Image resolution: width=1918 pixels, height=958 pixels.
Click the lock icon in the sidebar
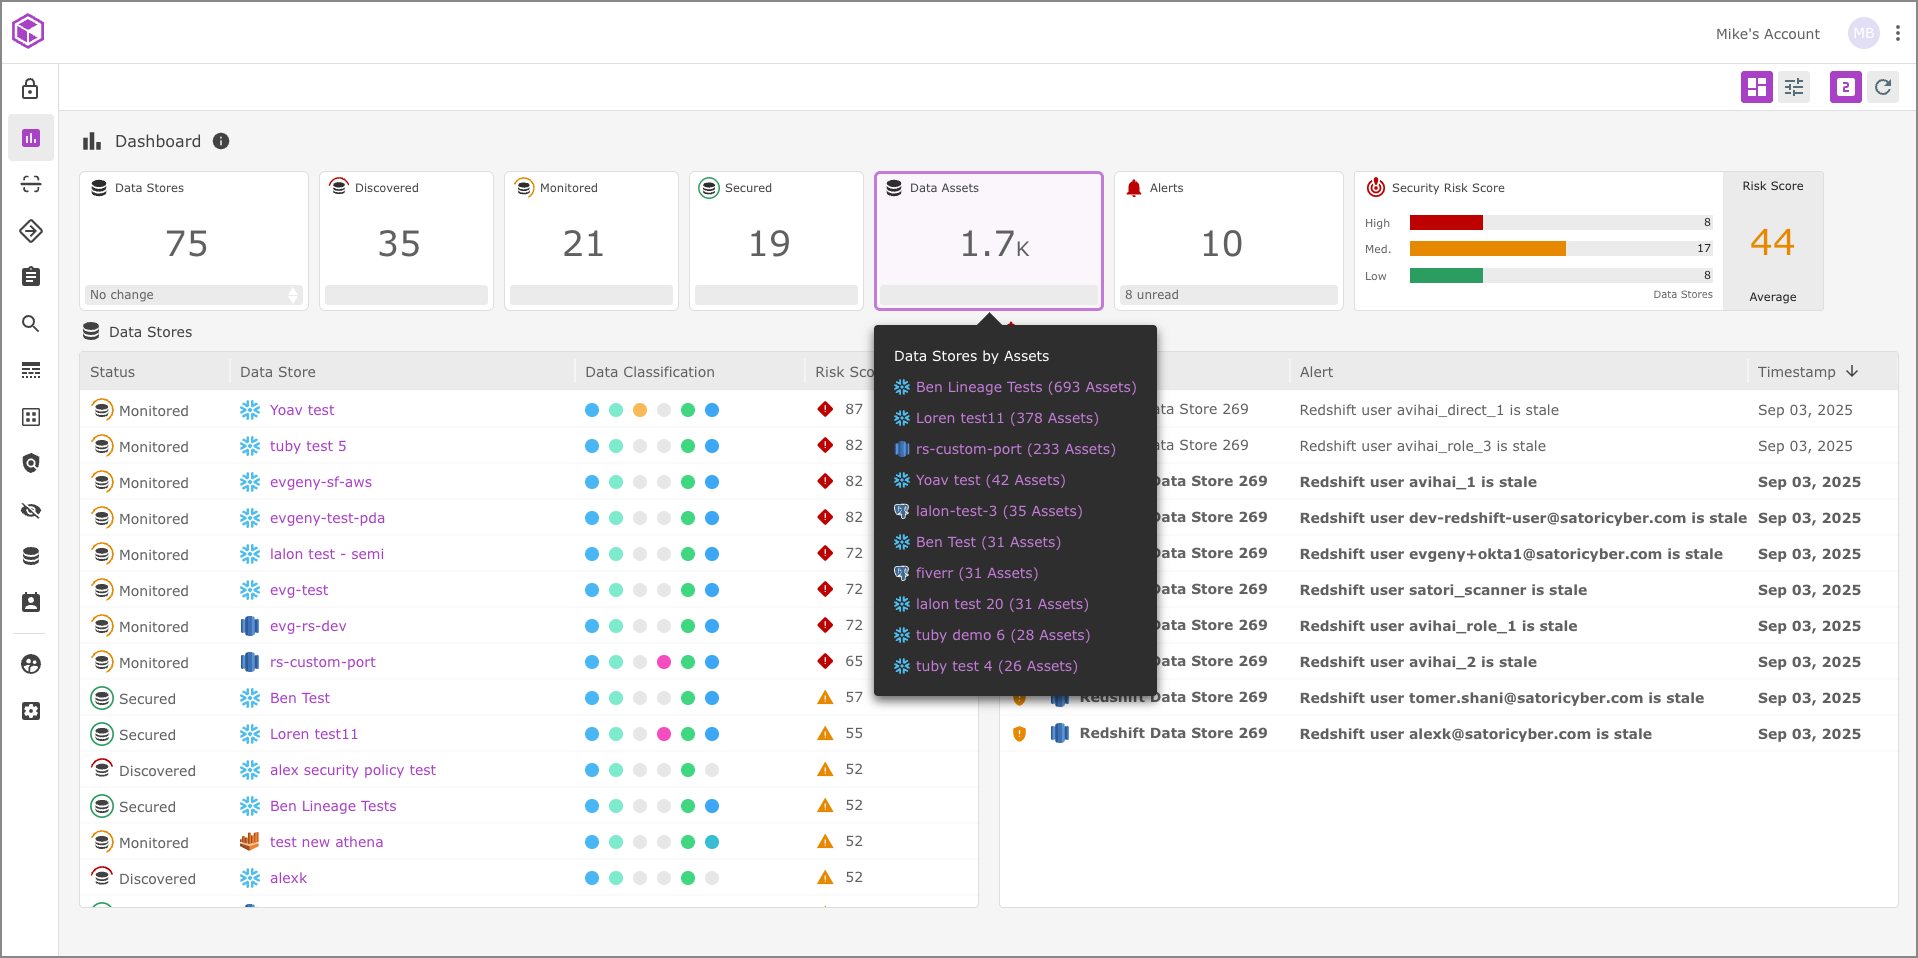click(x=30, y=89)
